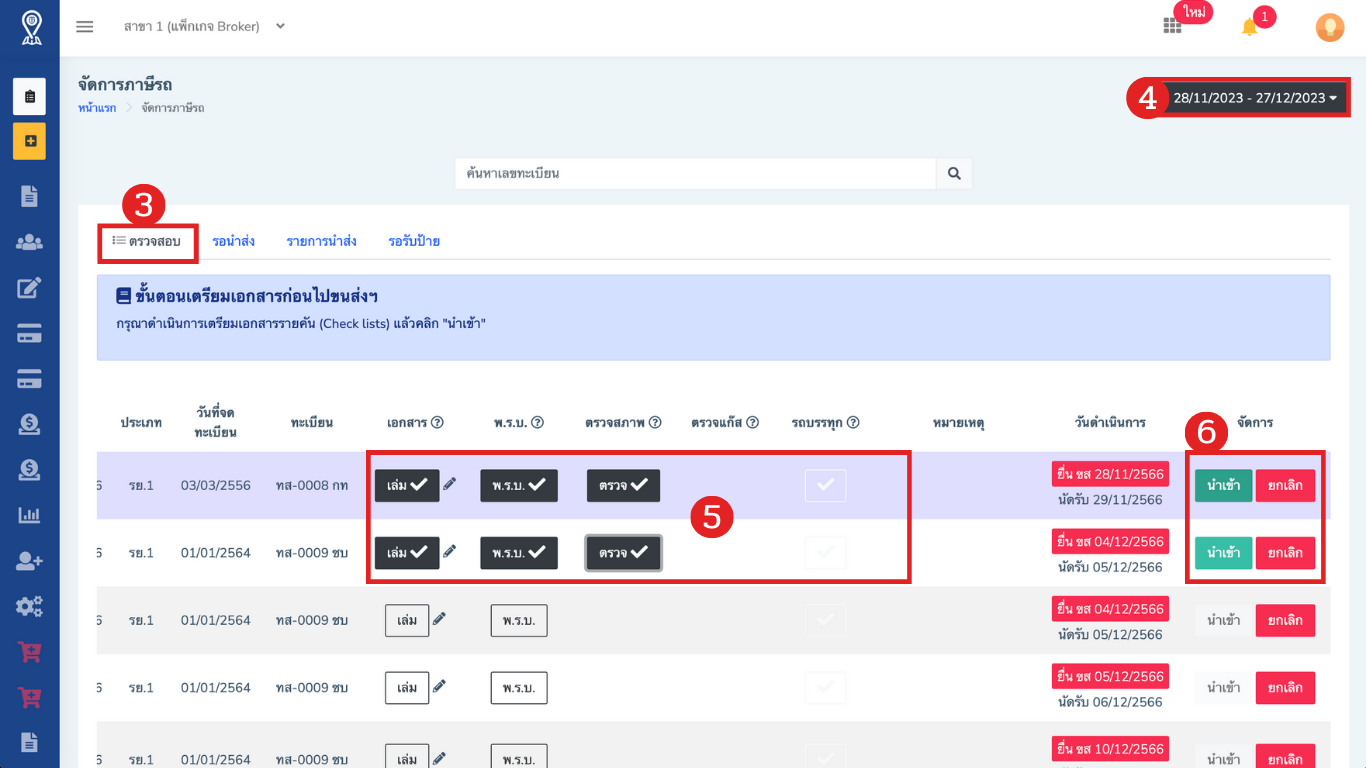This screenshot has height=768, width=1366.
Task: Toggle พ.ร.บ. in the ยื่น ขส 10/12/2566 row
Action: (x=519, y=758)
